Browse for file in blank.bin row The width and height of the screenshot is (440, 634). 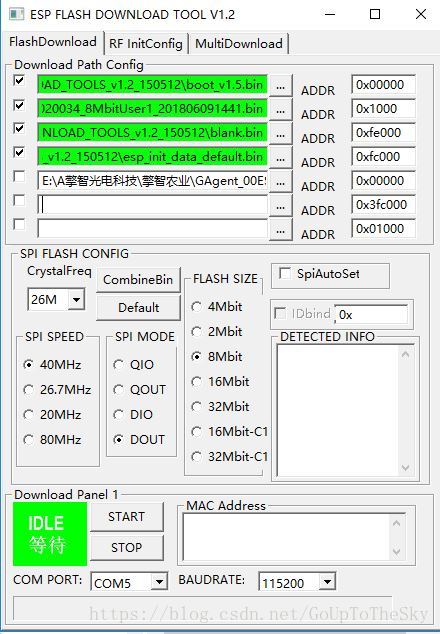[x=280, y=133]
